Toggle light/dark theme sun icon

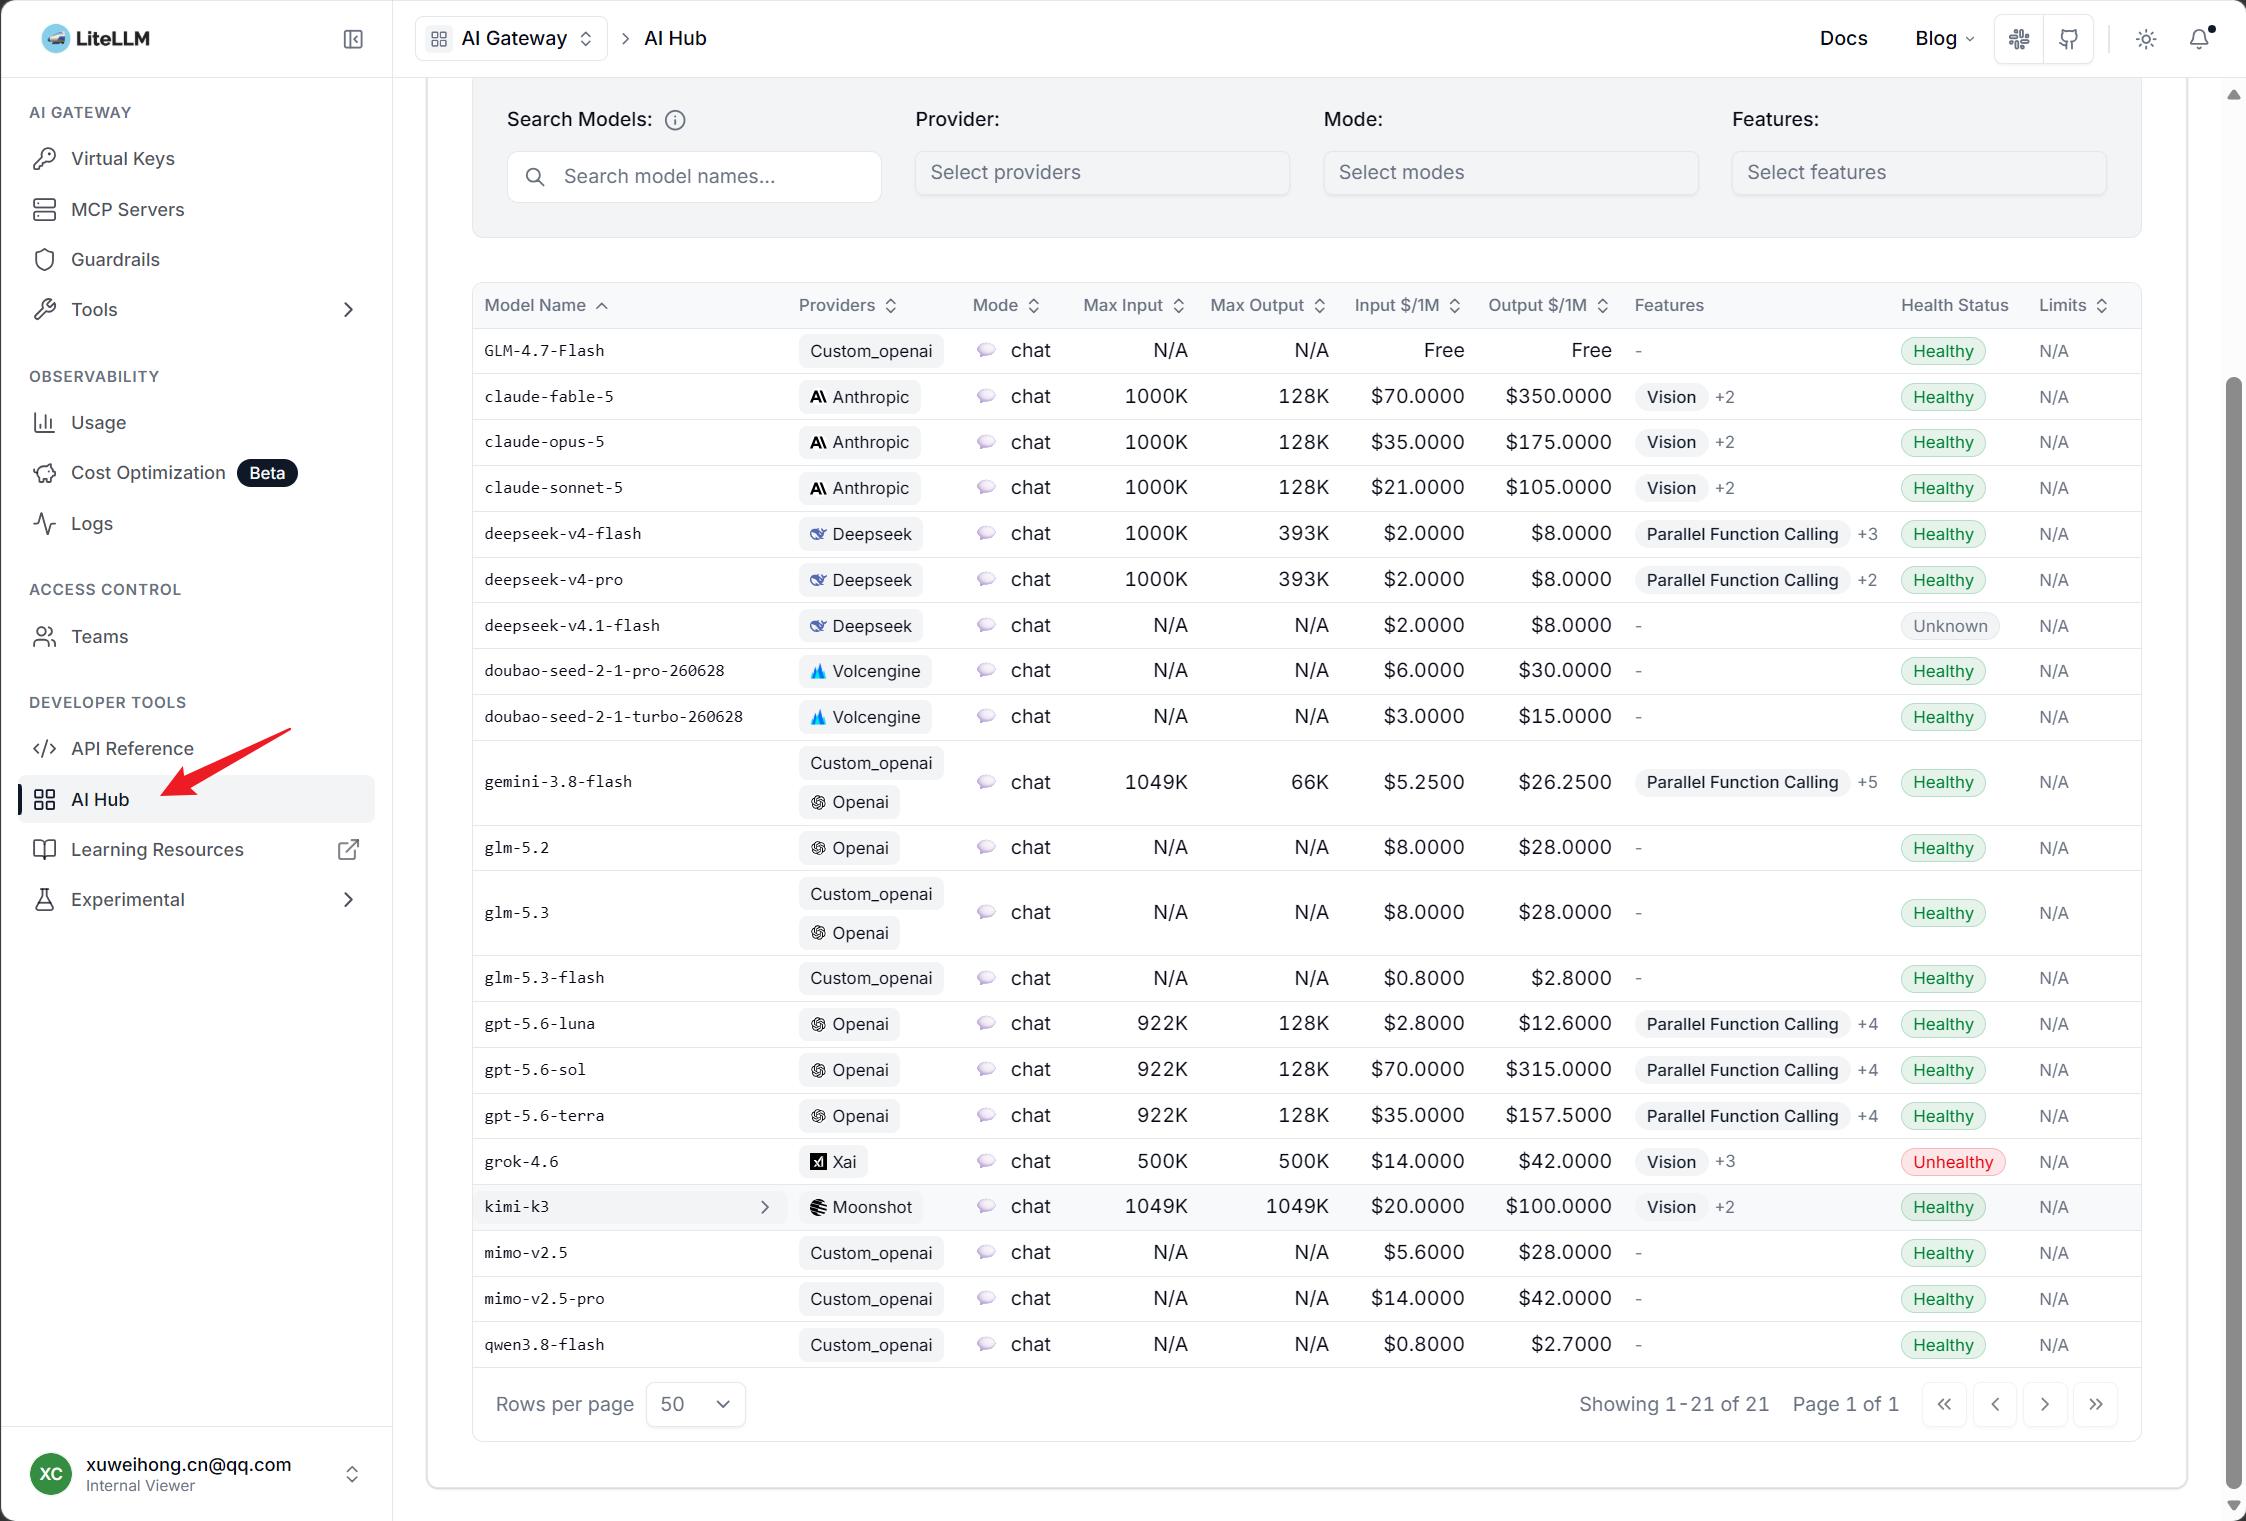tap(2146, 39)
